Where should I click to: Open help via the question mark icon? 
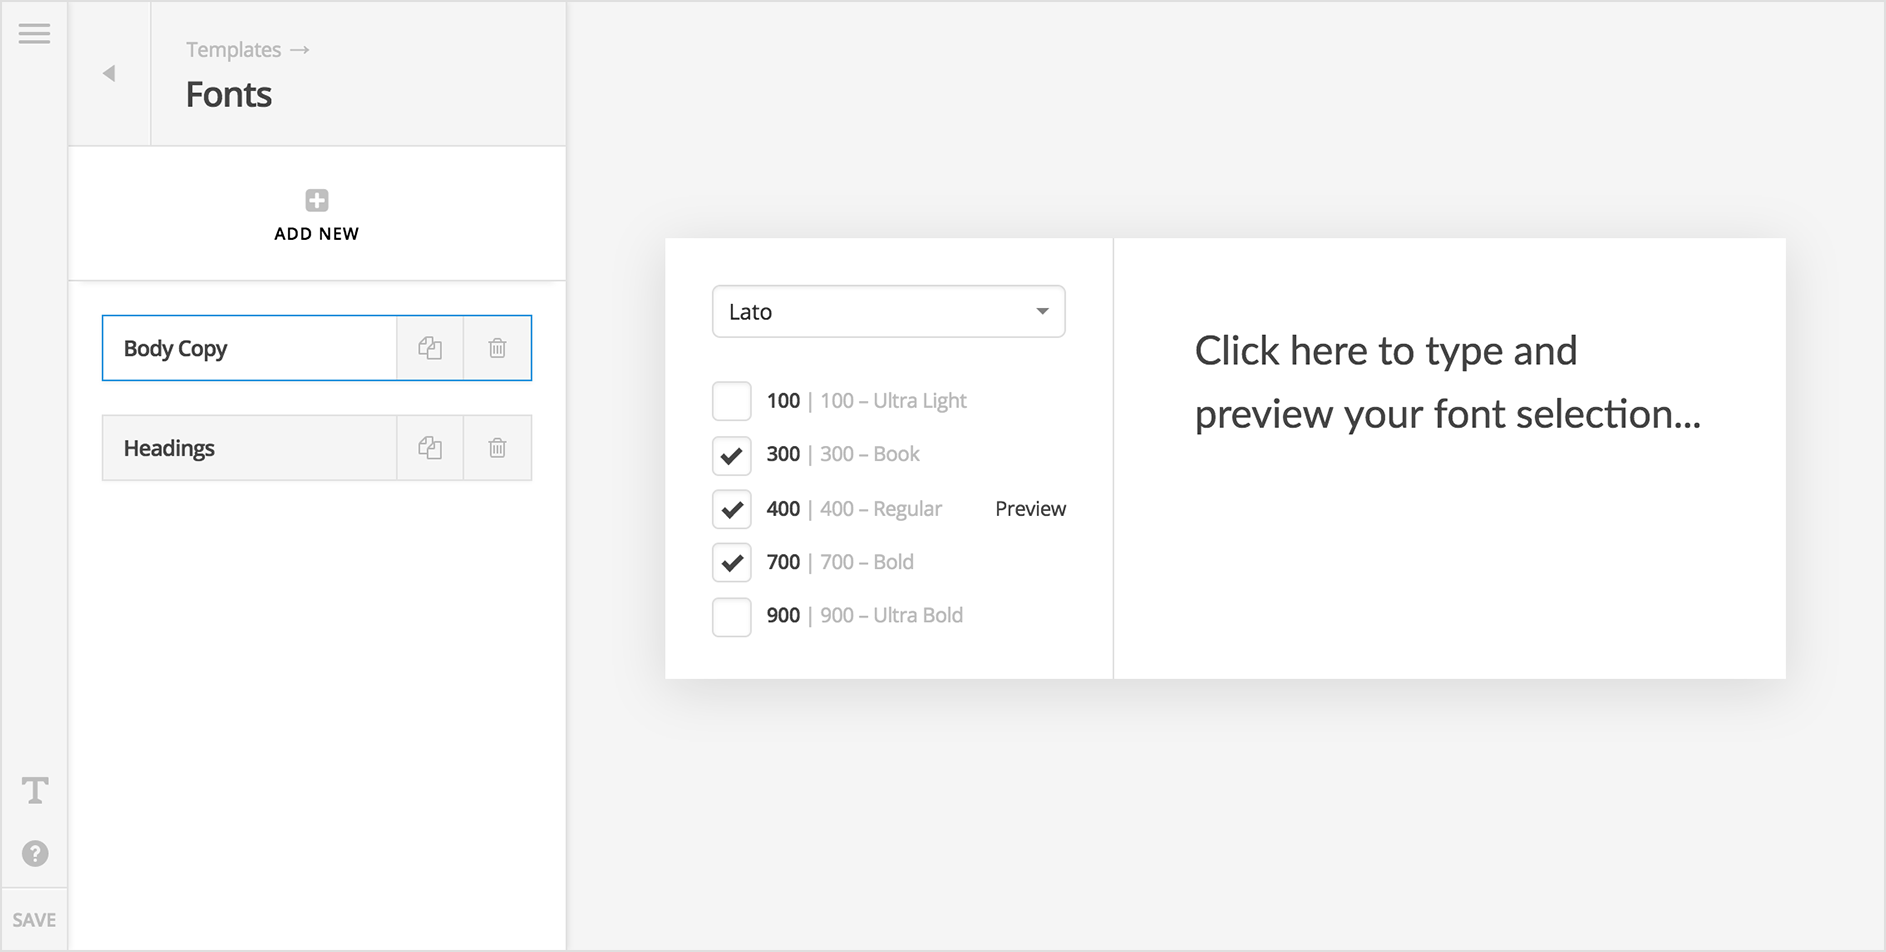(35, 853)
